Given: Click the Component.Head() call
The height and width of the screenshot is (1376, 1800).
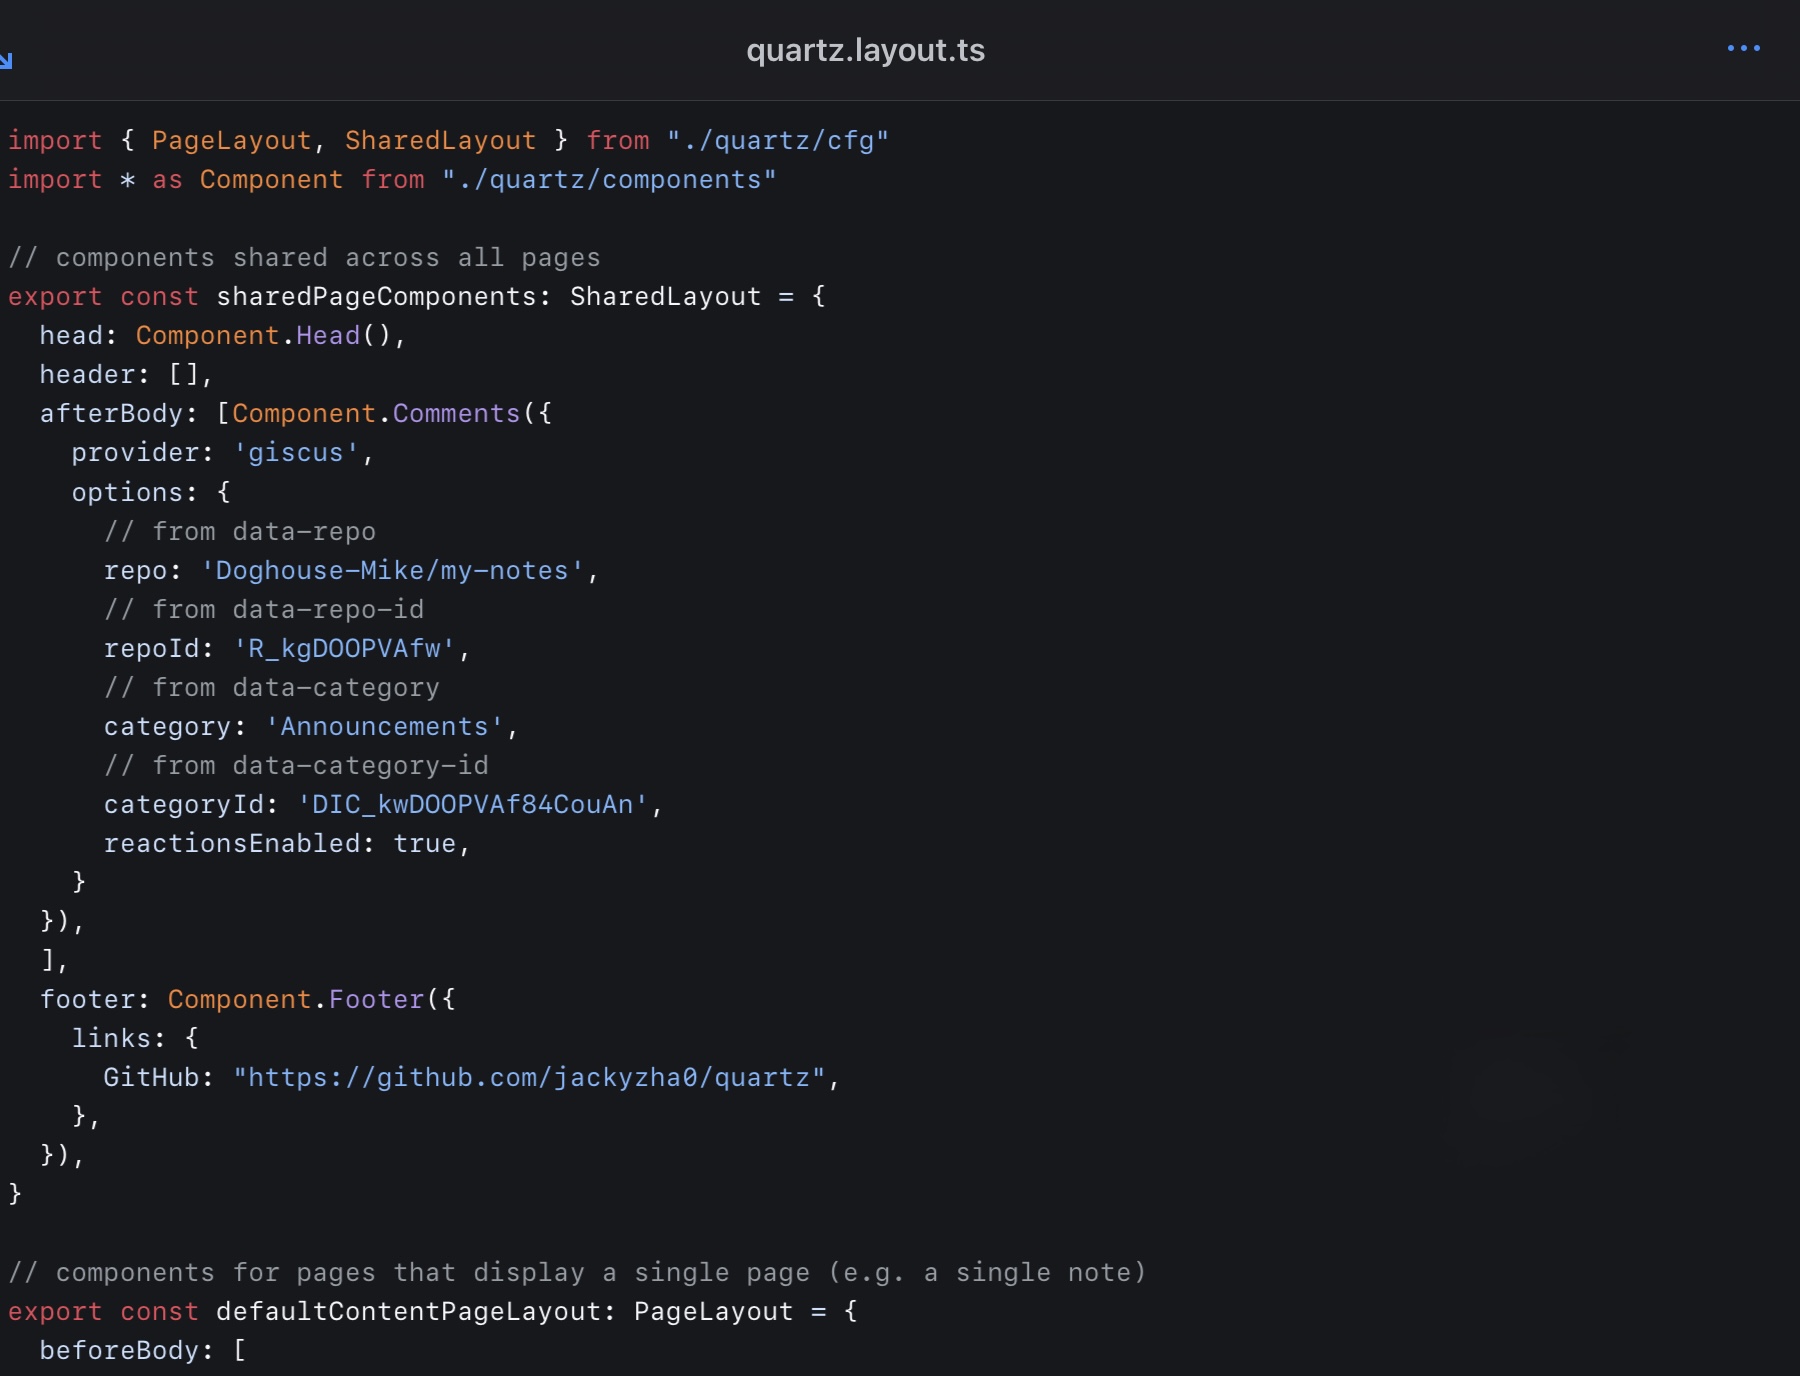Looking at the screenshot, I should [262, 336].
